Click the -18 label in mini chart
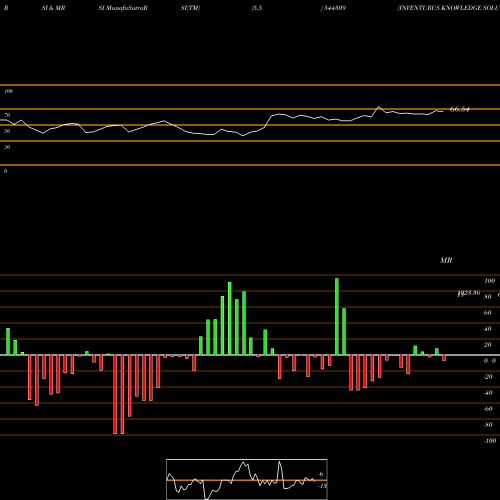 (x=322, y=486)
